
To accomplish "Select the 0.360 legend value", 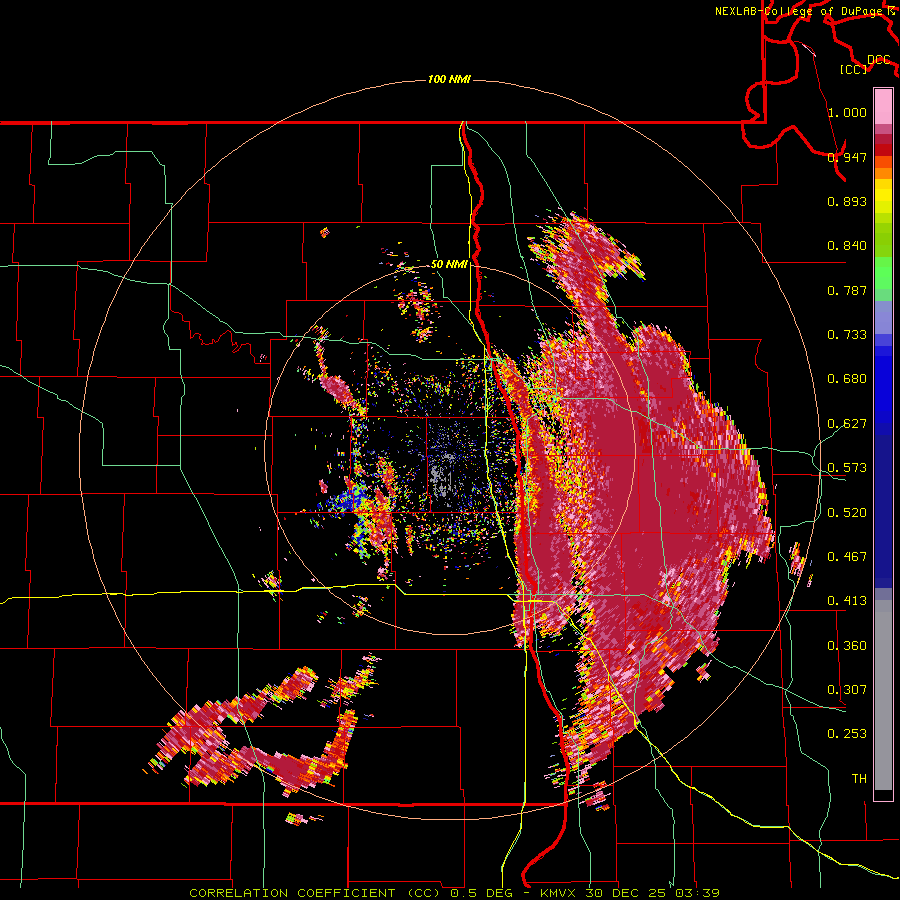I will 847,646.
